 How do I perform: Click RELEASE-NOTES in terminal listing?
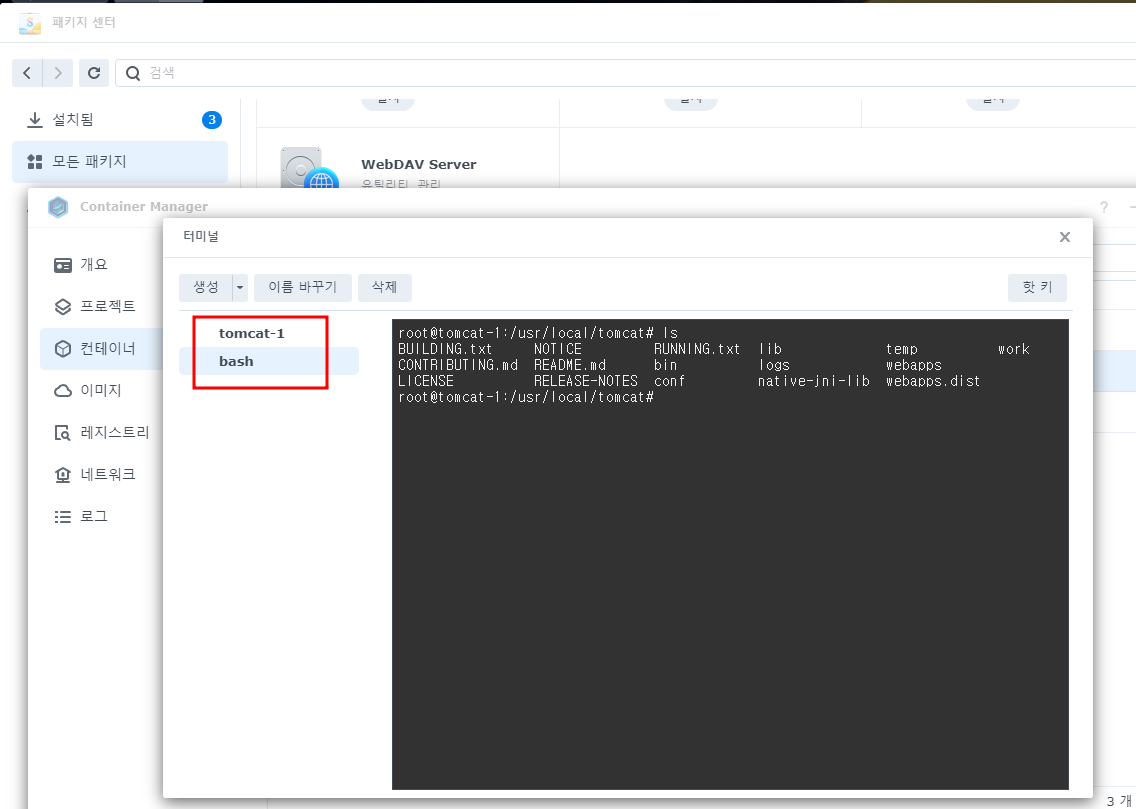pos(586,381)
